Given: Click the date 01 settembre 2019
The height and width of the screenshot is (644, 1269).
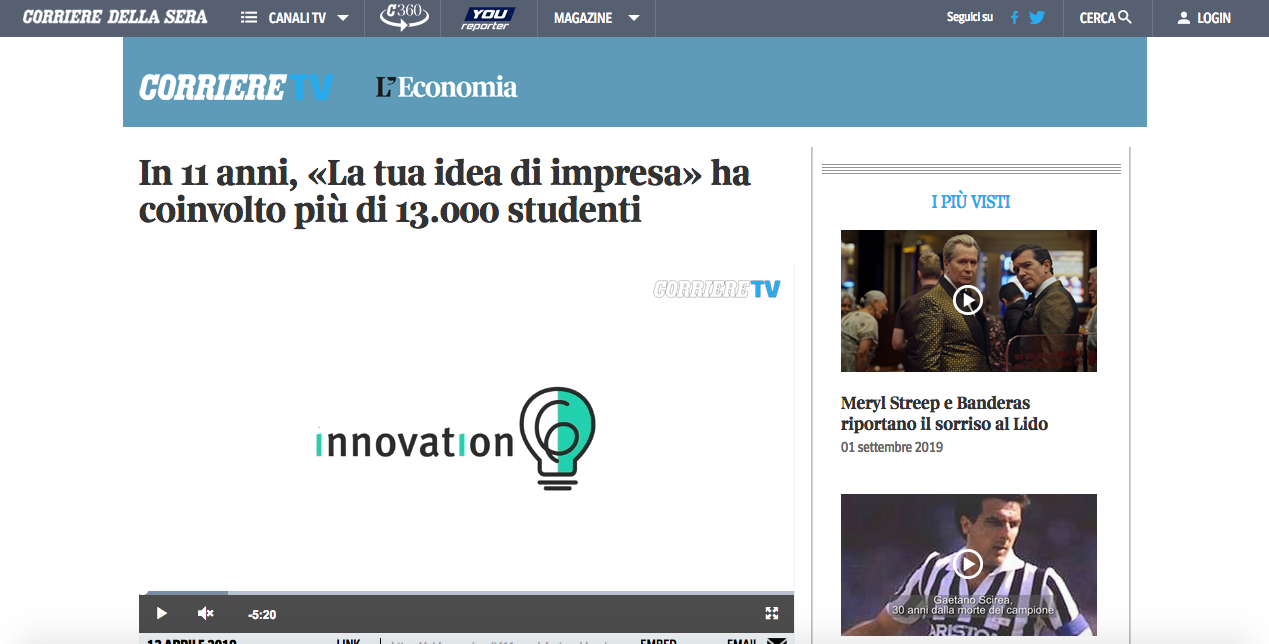Looking at the screenshot, I should [892, 447].
